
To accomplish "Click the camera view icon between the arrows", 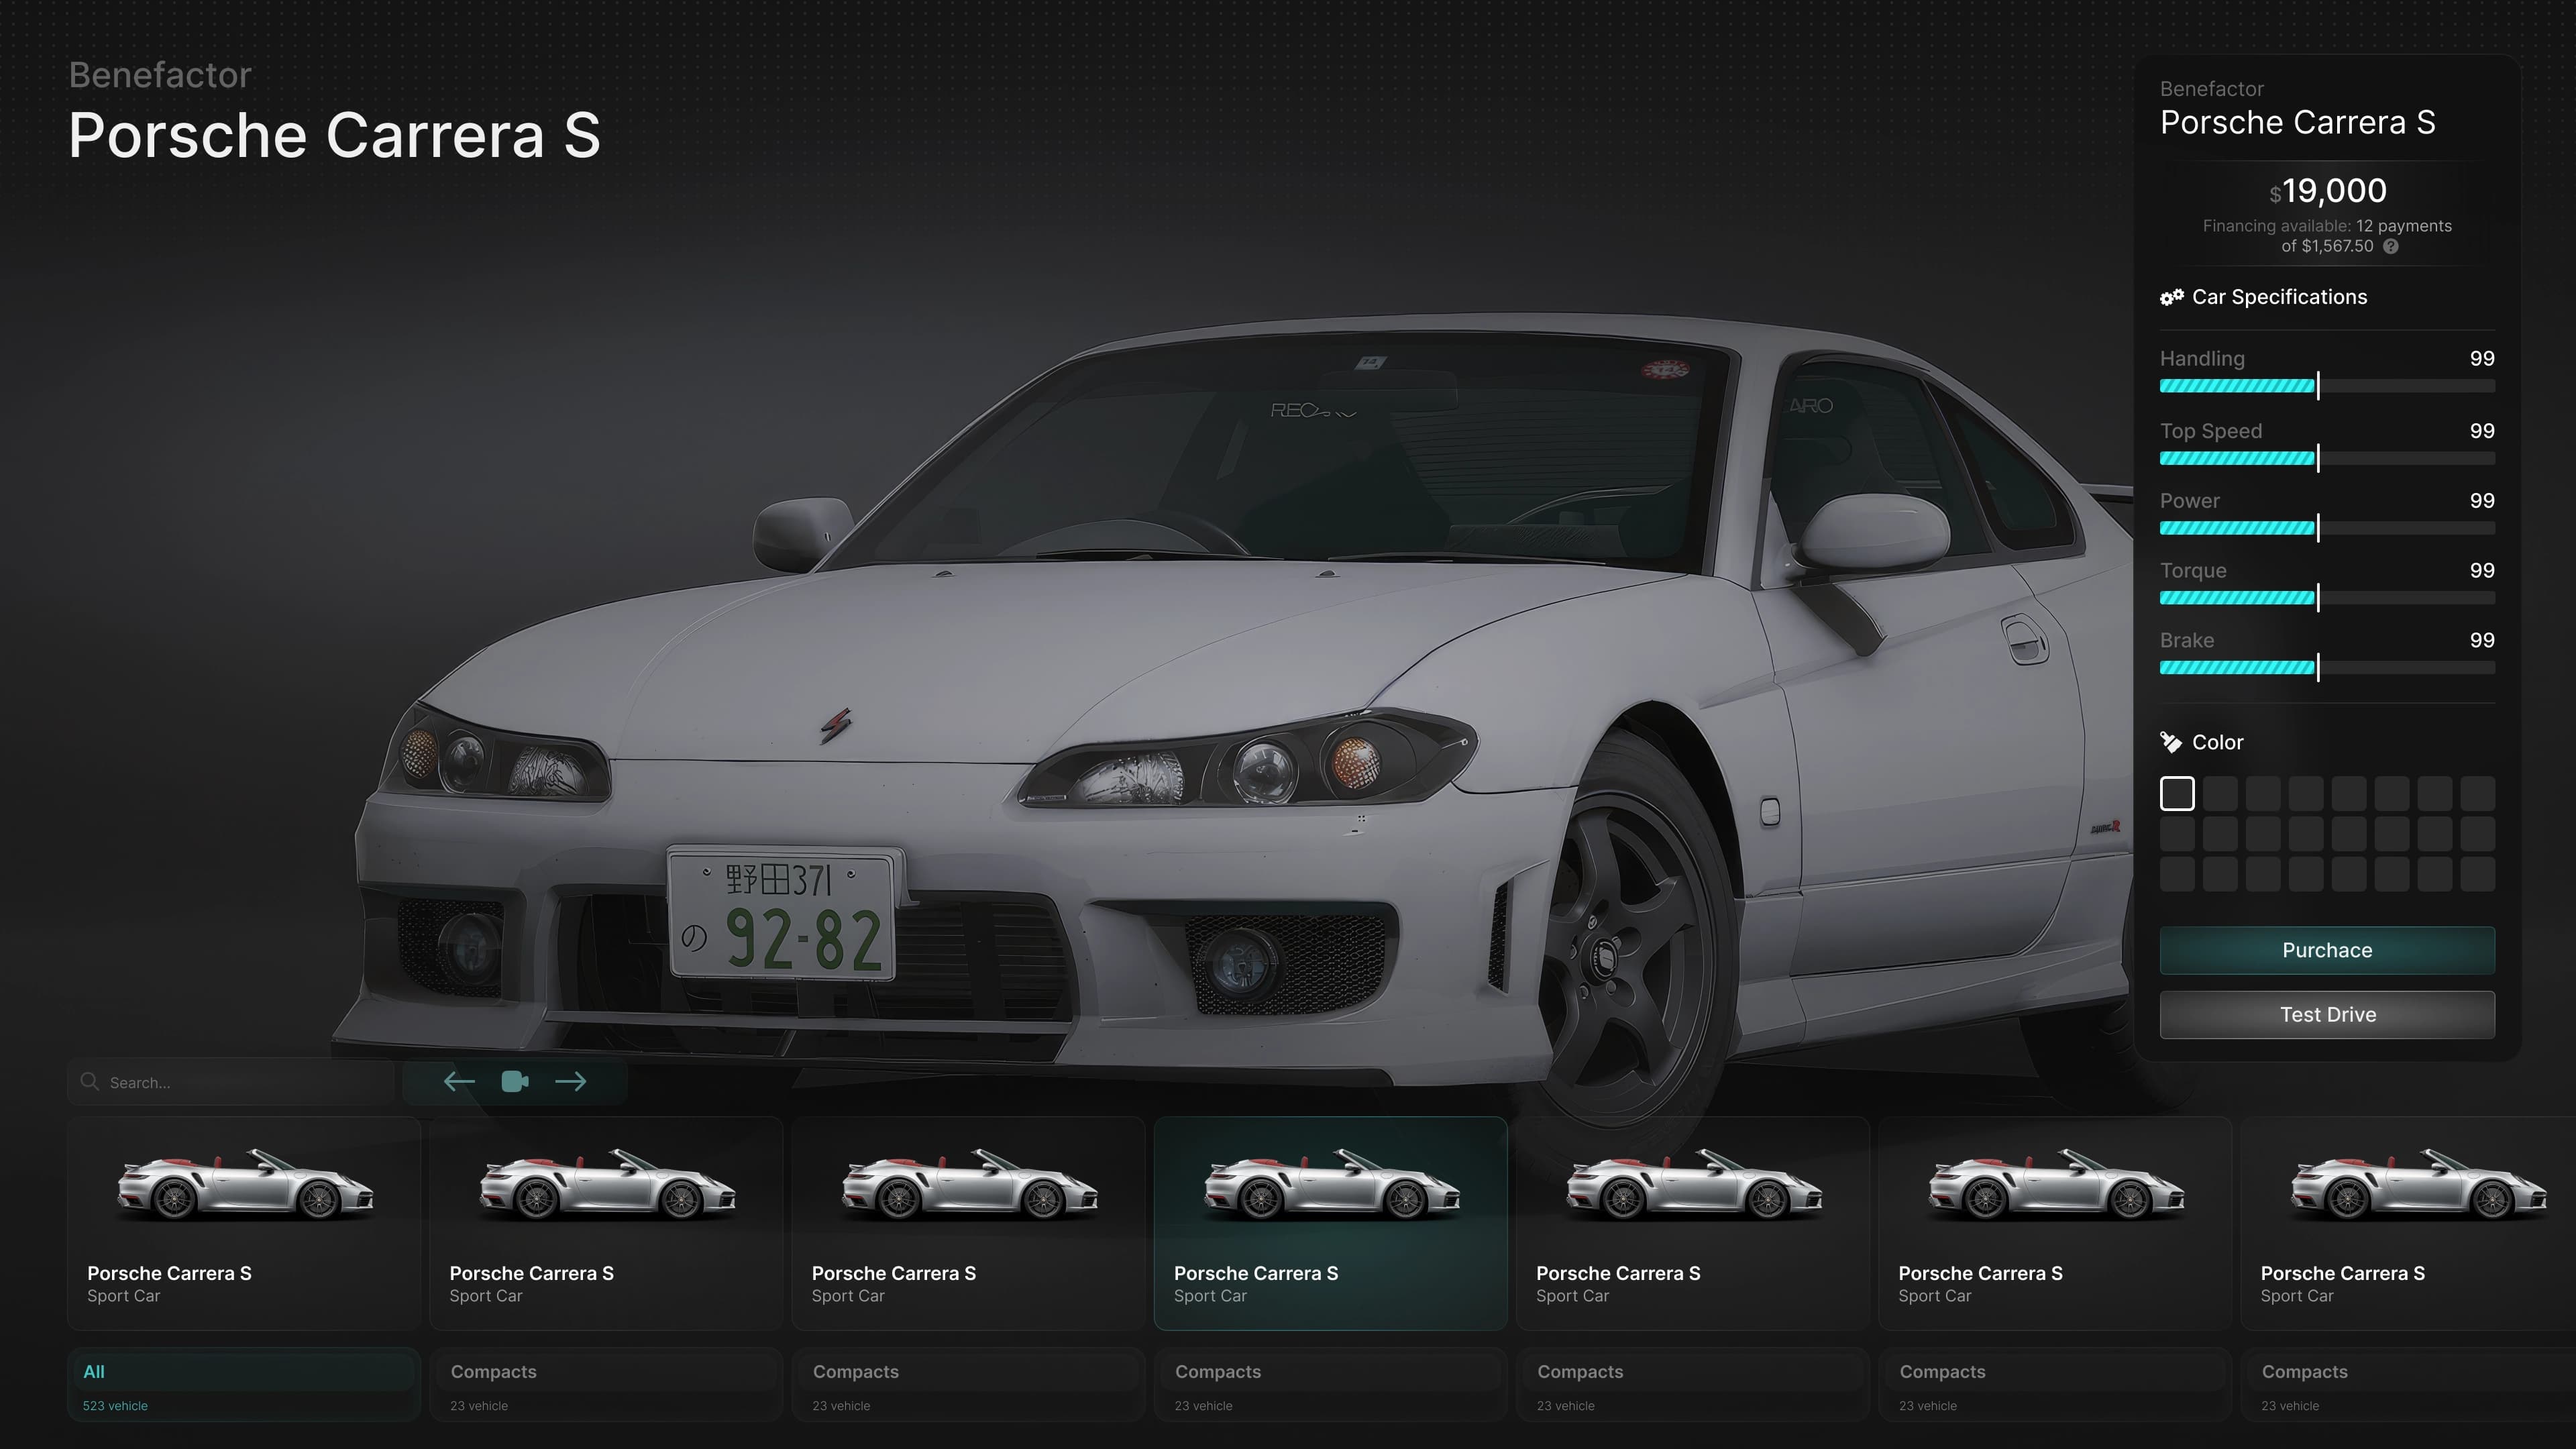I will tap(515, 1081).
